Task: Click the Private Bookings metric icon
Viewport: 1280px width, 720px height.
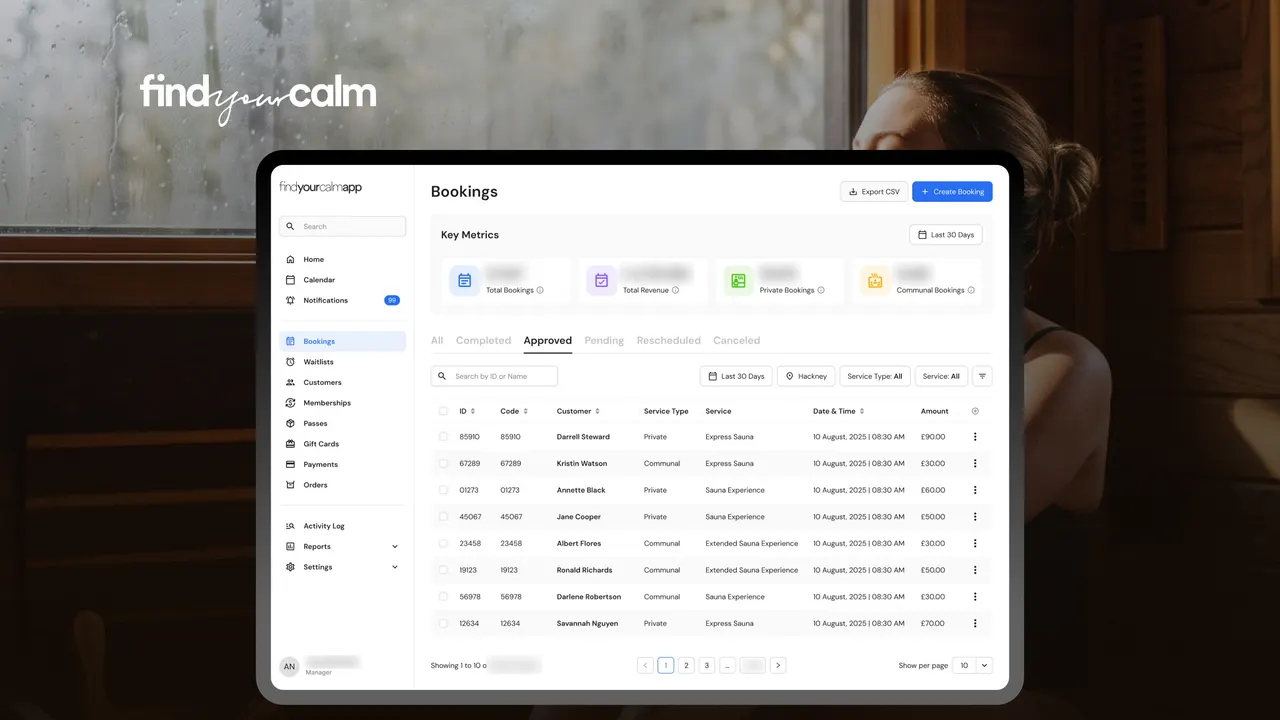Action: (738, 281)
